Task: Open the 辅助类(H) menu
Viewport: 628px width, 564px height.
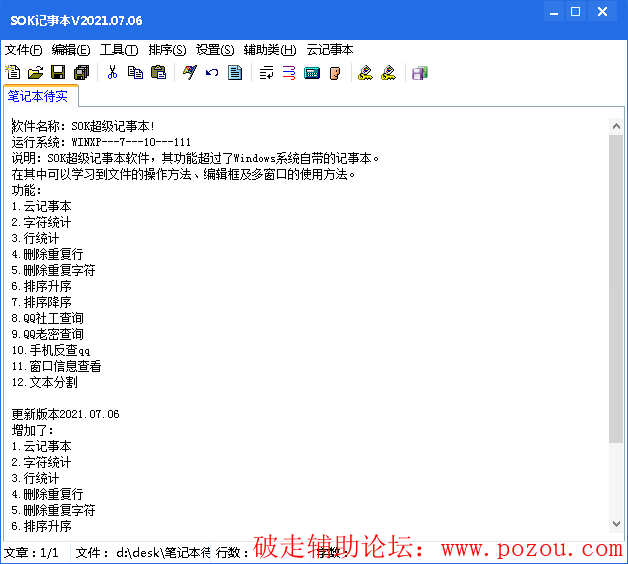Action: (x=270, y=50)
